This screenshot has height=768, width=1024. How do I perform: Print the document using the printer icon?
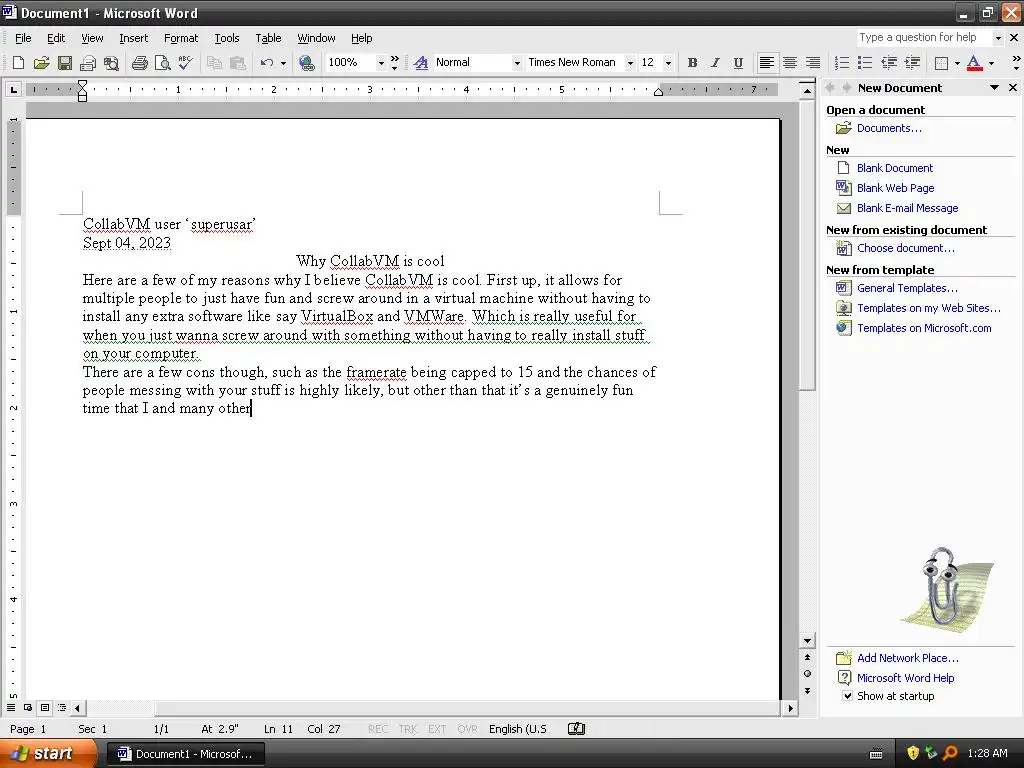pyautogui.click(x=140, y=63)
